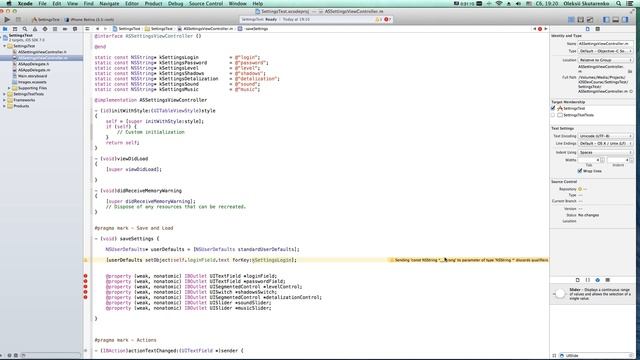Show the Code Snippet library icon
640x360 pixels.
coord(588,280)
